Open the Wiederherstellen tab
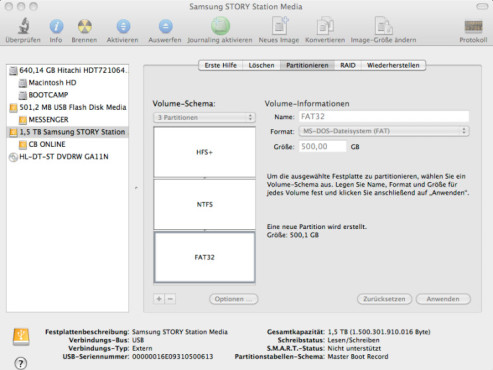The height and width of the screenshot is (370, 493). (393, 65)
